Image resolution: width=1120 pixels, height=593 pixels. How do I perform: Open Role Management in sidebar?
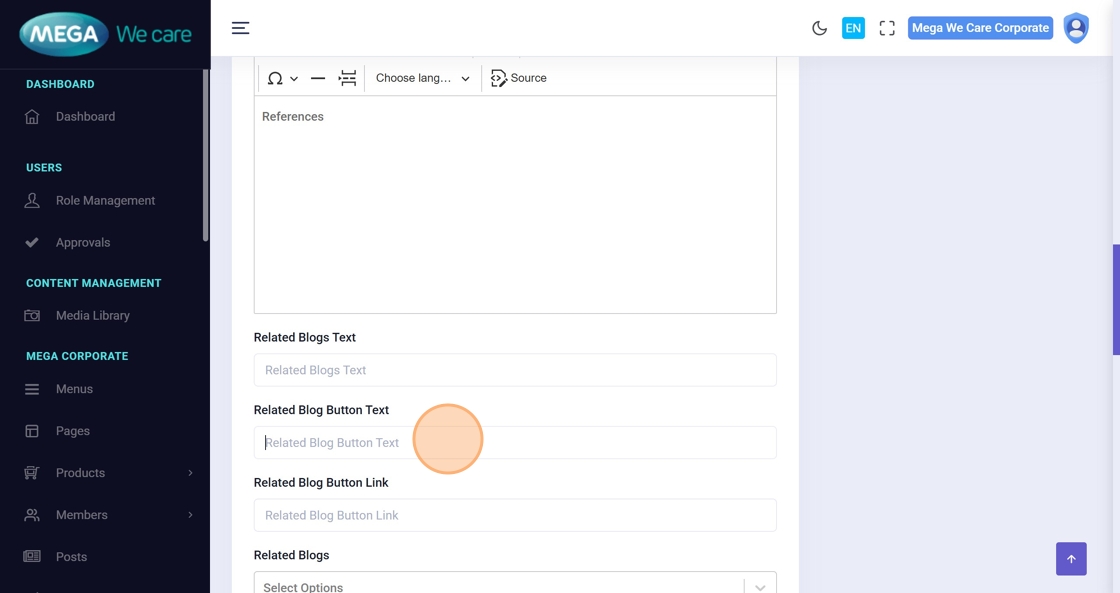tap(105, 201)
